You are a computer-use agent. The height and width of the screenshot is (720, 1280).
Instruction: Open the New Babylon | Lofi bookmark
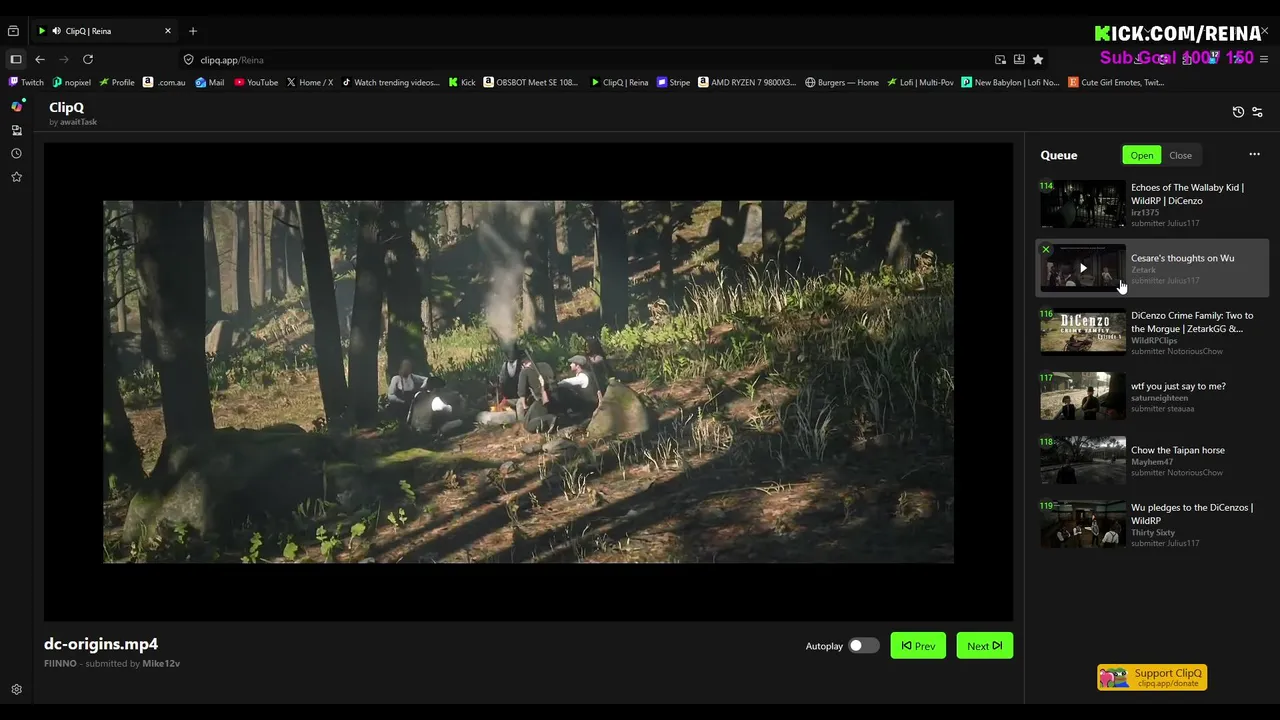point(1011,82)
